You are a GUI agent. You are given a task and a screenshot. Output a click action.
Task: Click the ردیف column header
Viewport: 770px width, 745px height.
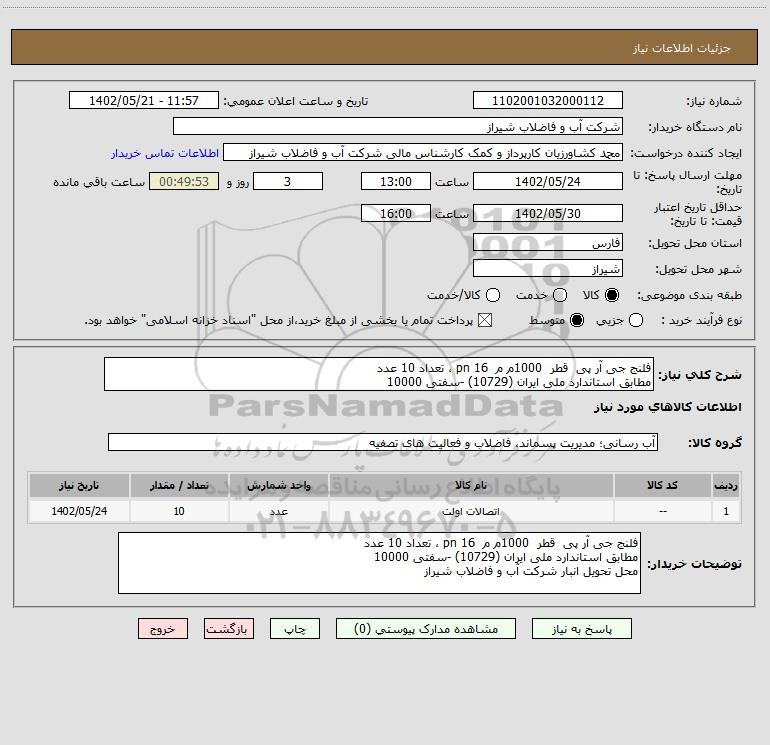coord(726,485)
